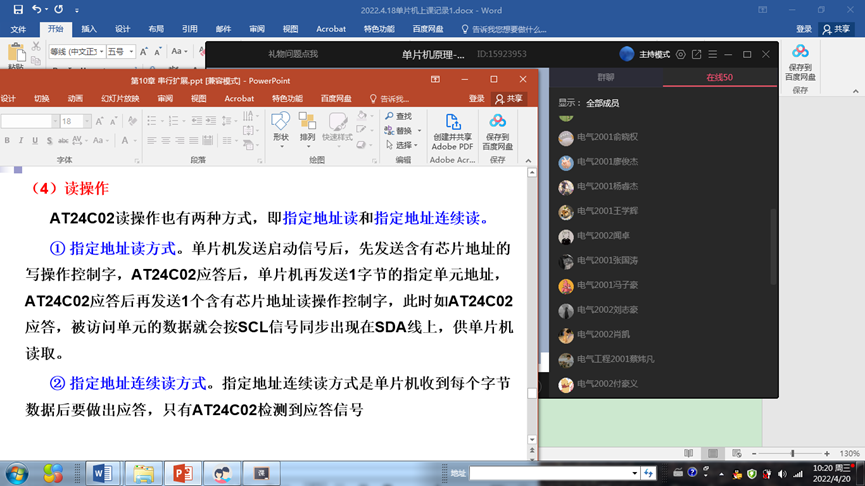The image size is (865, 486).
Task: Open settings gear in the meeting window
Action: pyautogui.click(x=681, y=54)
